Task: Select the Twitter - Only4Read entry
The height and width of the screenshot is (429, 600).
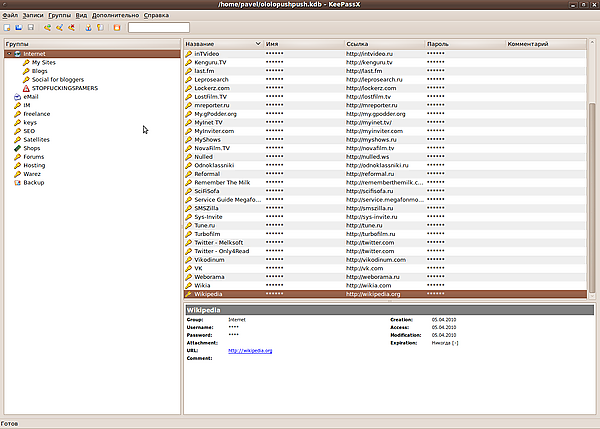Action: pos(222,251)
